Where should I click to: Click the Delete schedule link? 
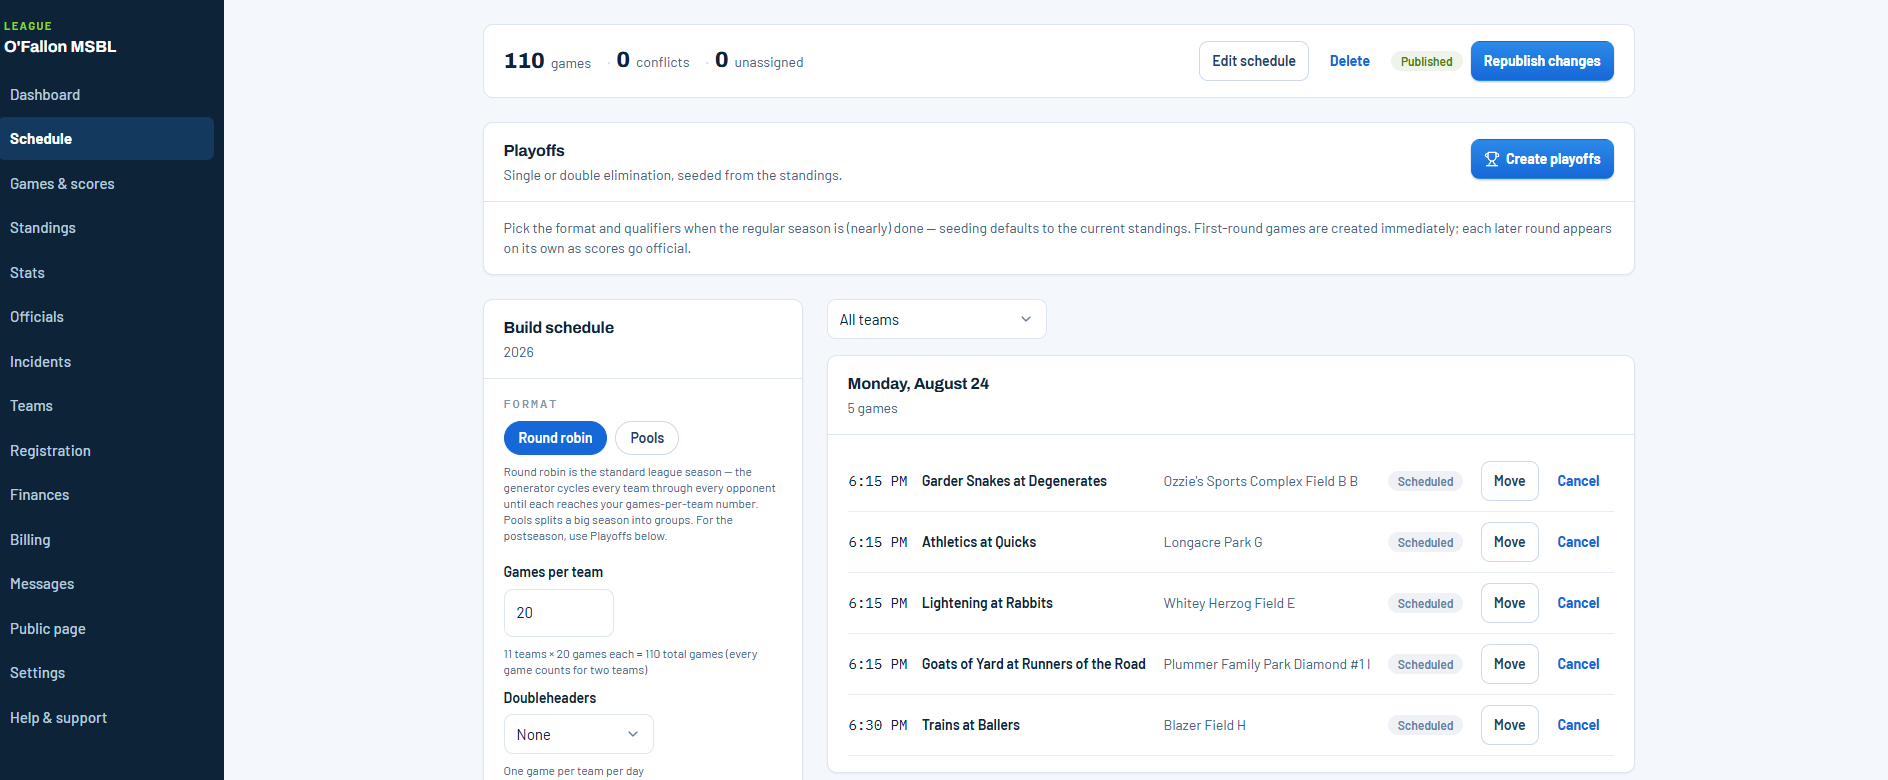point(1349,61)
